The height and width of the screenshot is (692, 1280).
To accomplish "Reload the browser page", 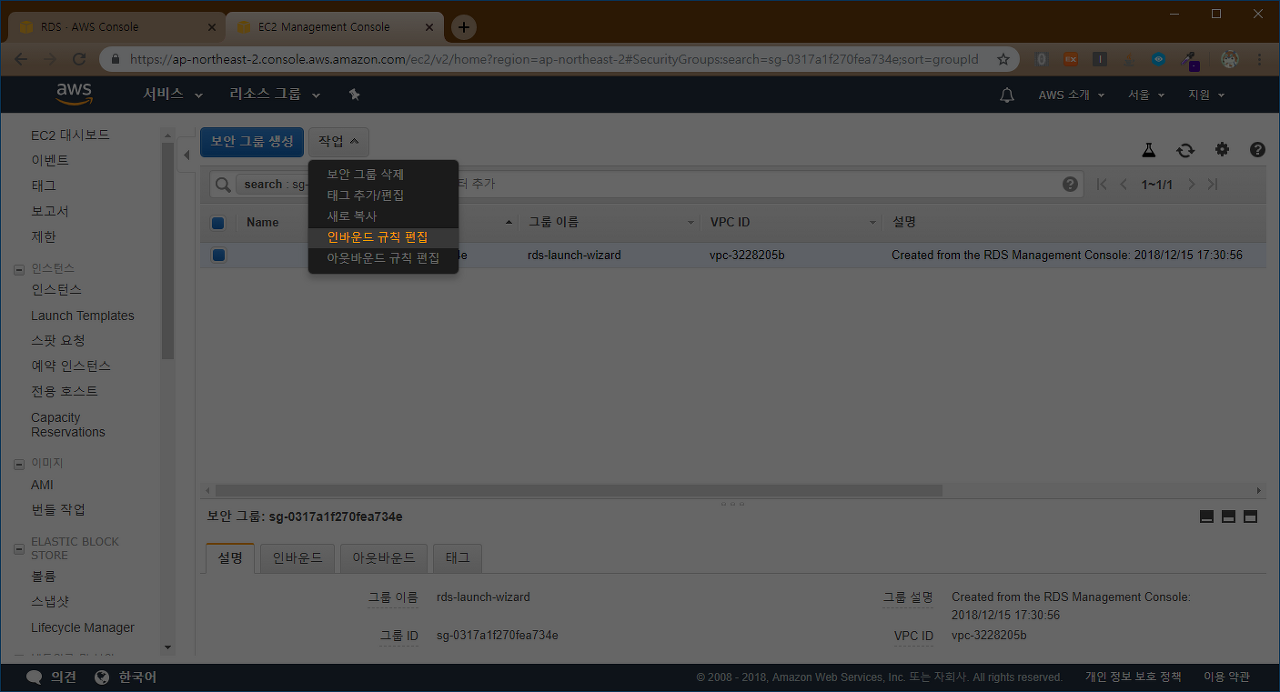I will pos(79,59).
